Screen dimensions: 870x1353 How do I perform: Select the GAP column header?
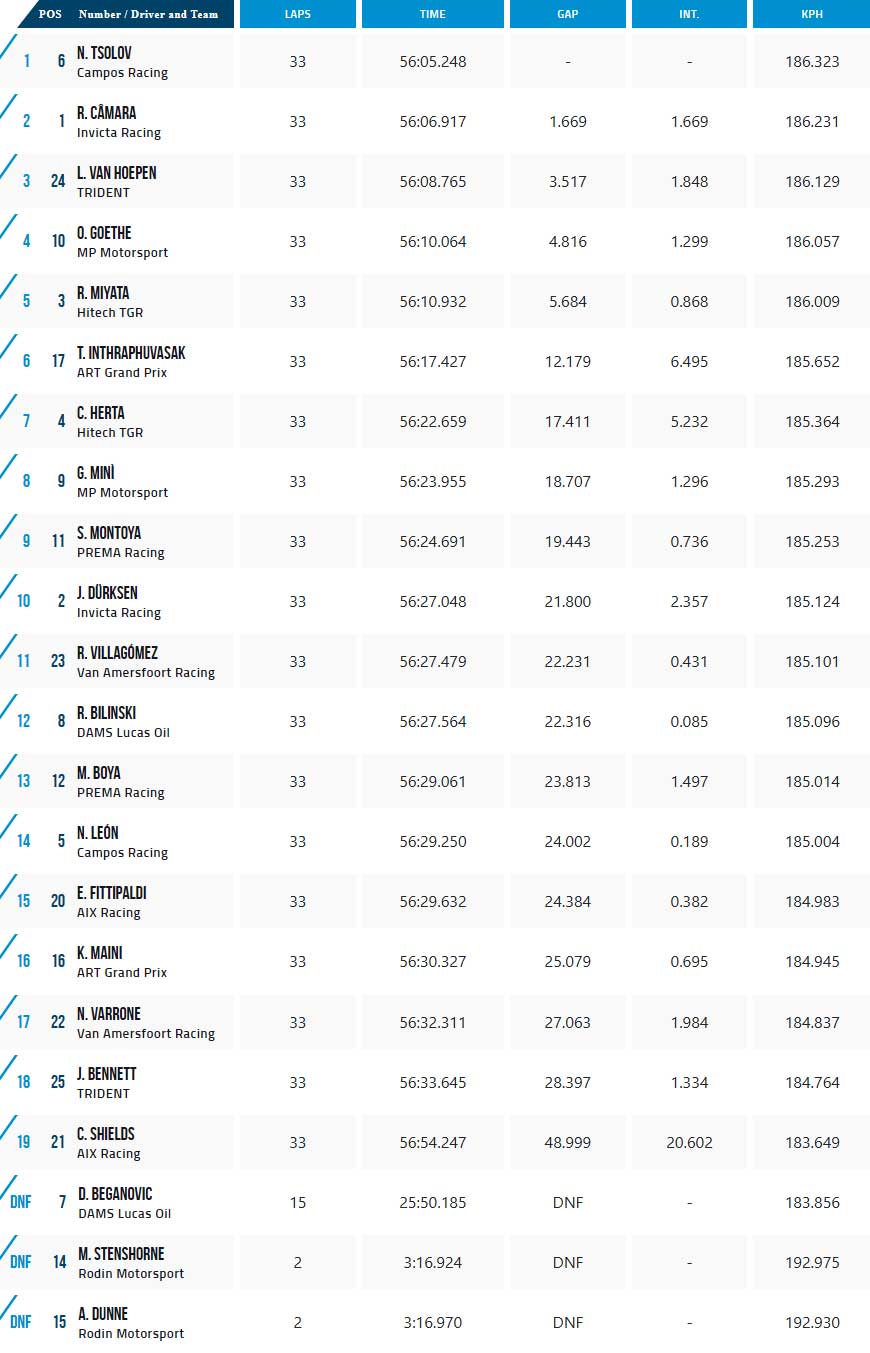point(567,14)
